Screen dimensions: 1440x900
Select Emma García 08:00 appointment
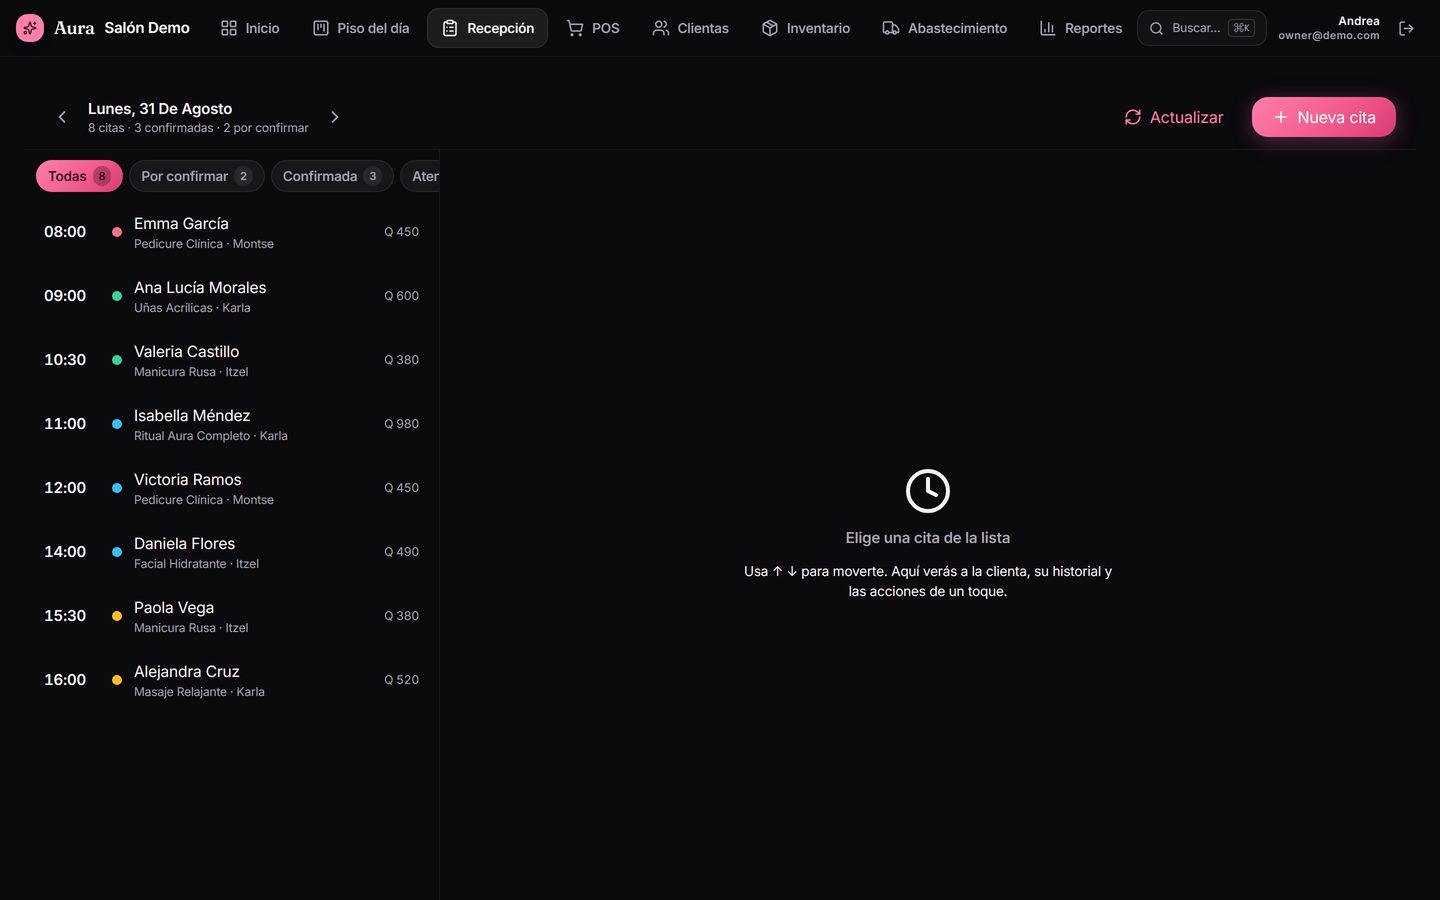pyautogui.click(x=231, y=232)
